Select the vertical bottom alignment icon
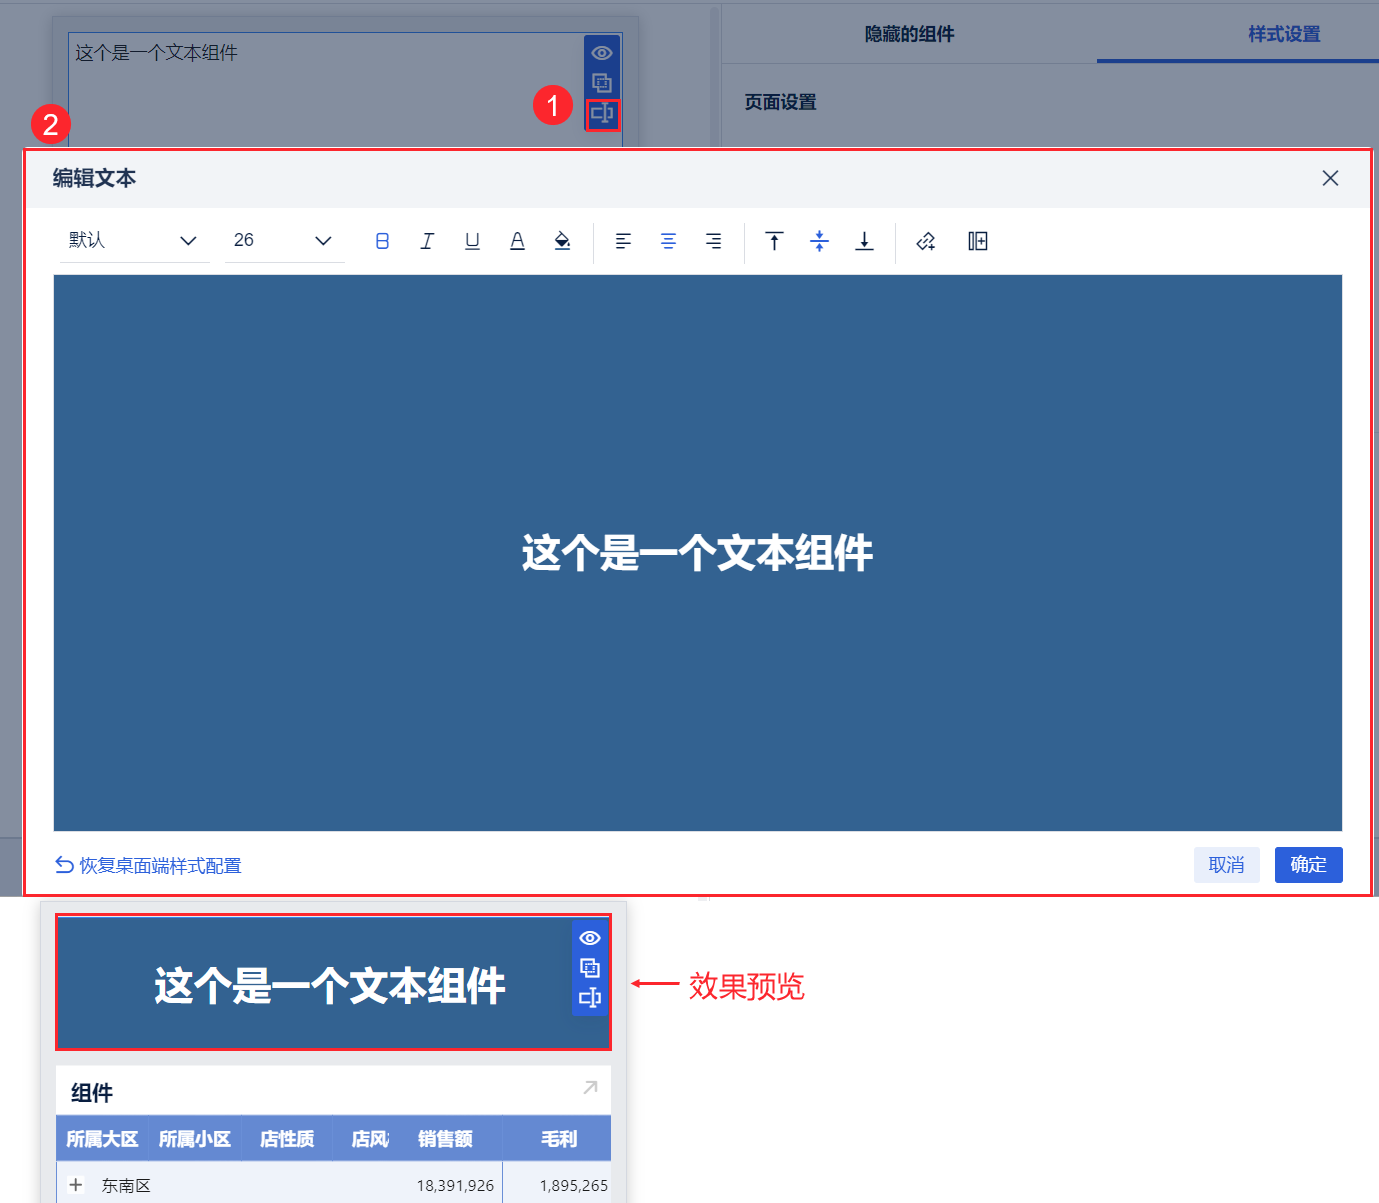1379x1203 pixels. pyautogui.click(x=864, y=241)
